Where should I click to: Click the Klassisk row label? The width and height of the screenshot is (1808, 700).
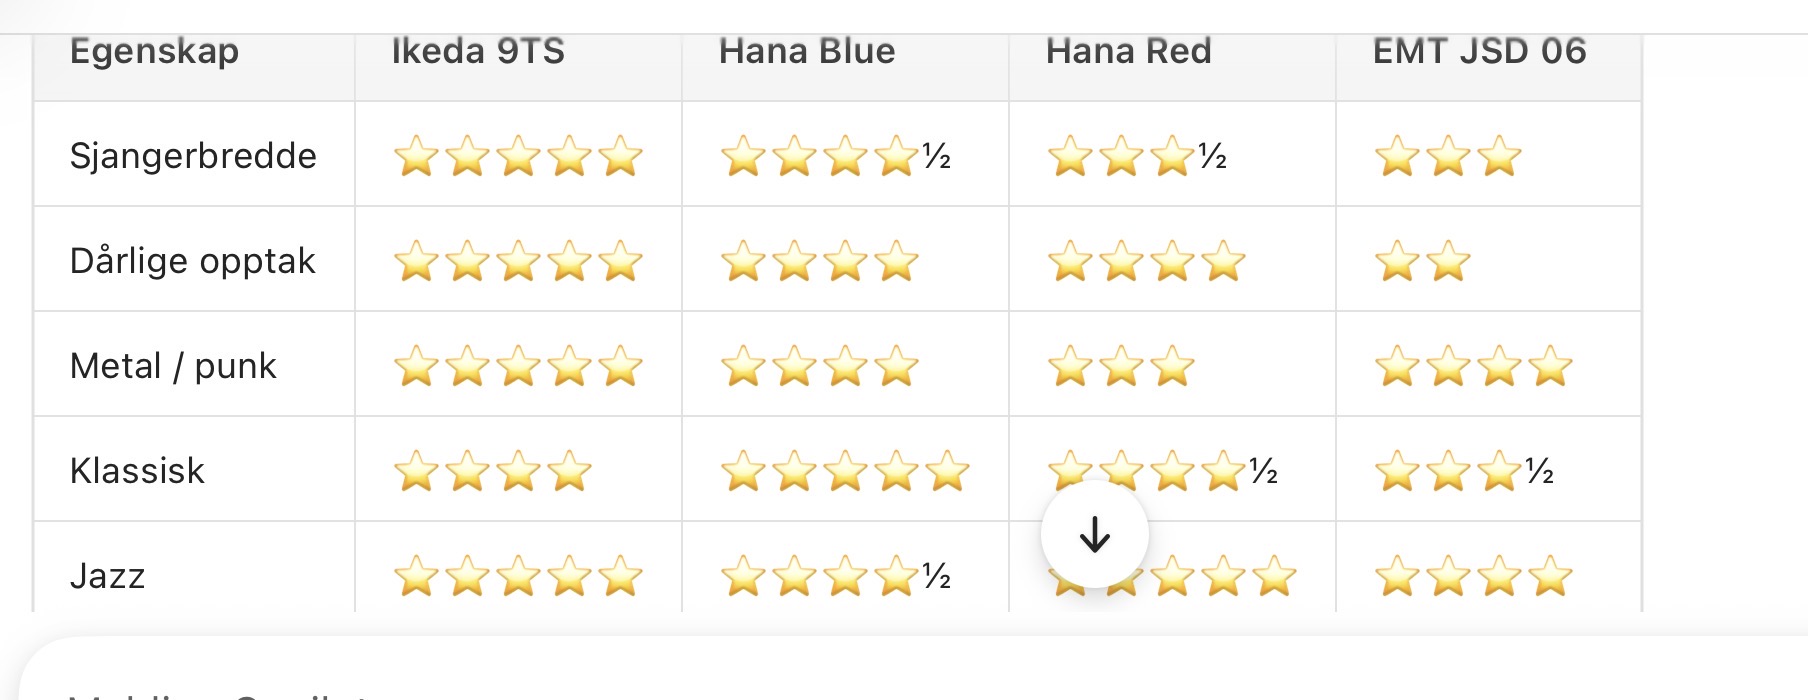tap(137, 471)
